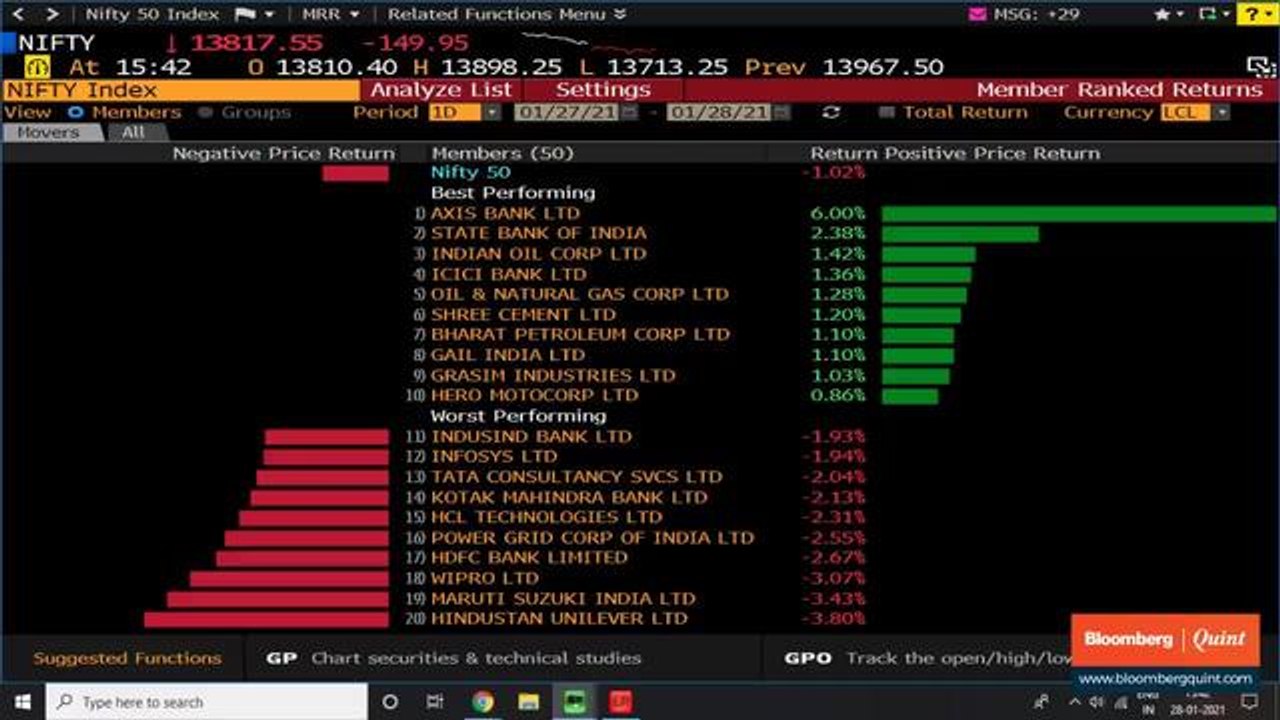Screen dimensions: 1280x720
Task: Open the yellow help question-mark dropdown
Action: [1257, 14]
